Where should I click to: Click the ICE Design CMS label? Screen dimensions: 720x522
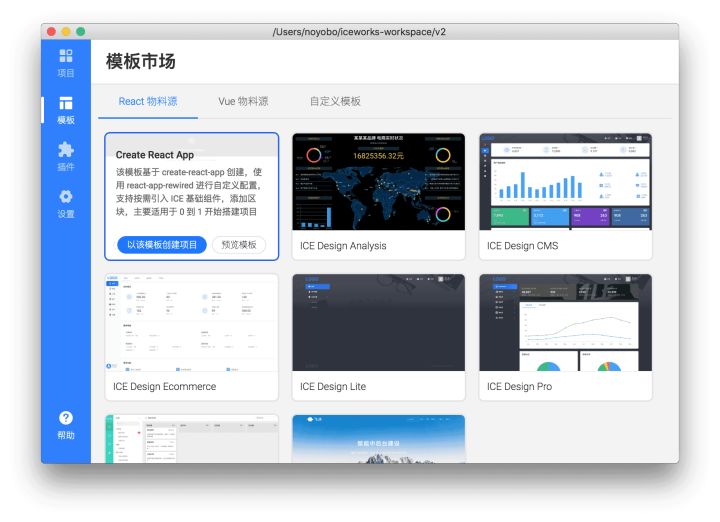pyautogui.click(x=523, y=246)
